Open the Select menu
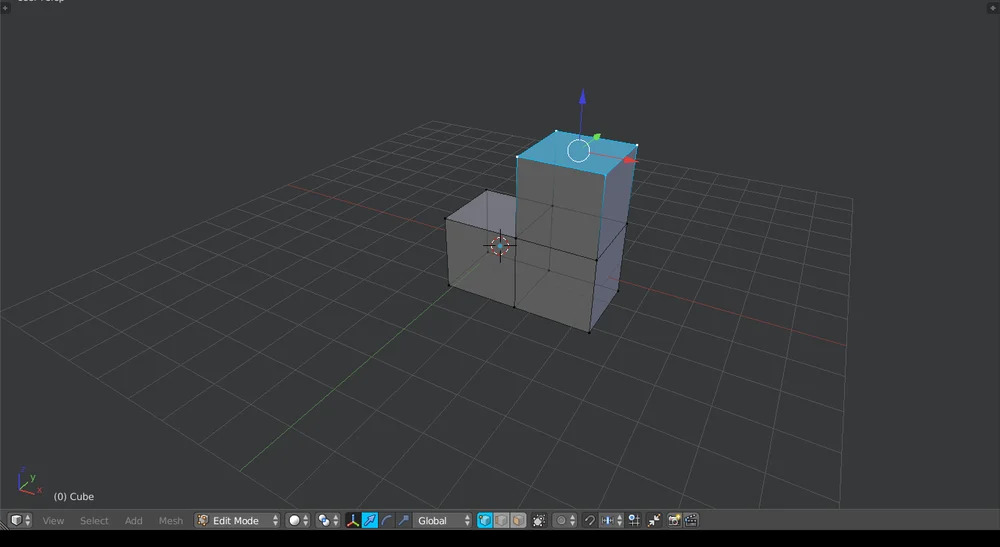 coord(94,521)
